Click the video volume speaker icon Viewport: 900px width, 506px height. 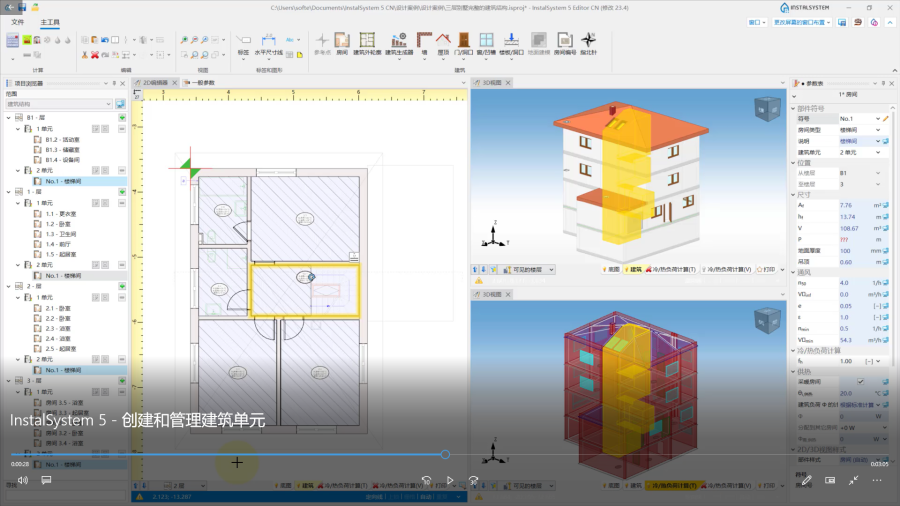coord(22,480)
